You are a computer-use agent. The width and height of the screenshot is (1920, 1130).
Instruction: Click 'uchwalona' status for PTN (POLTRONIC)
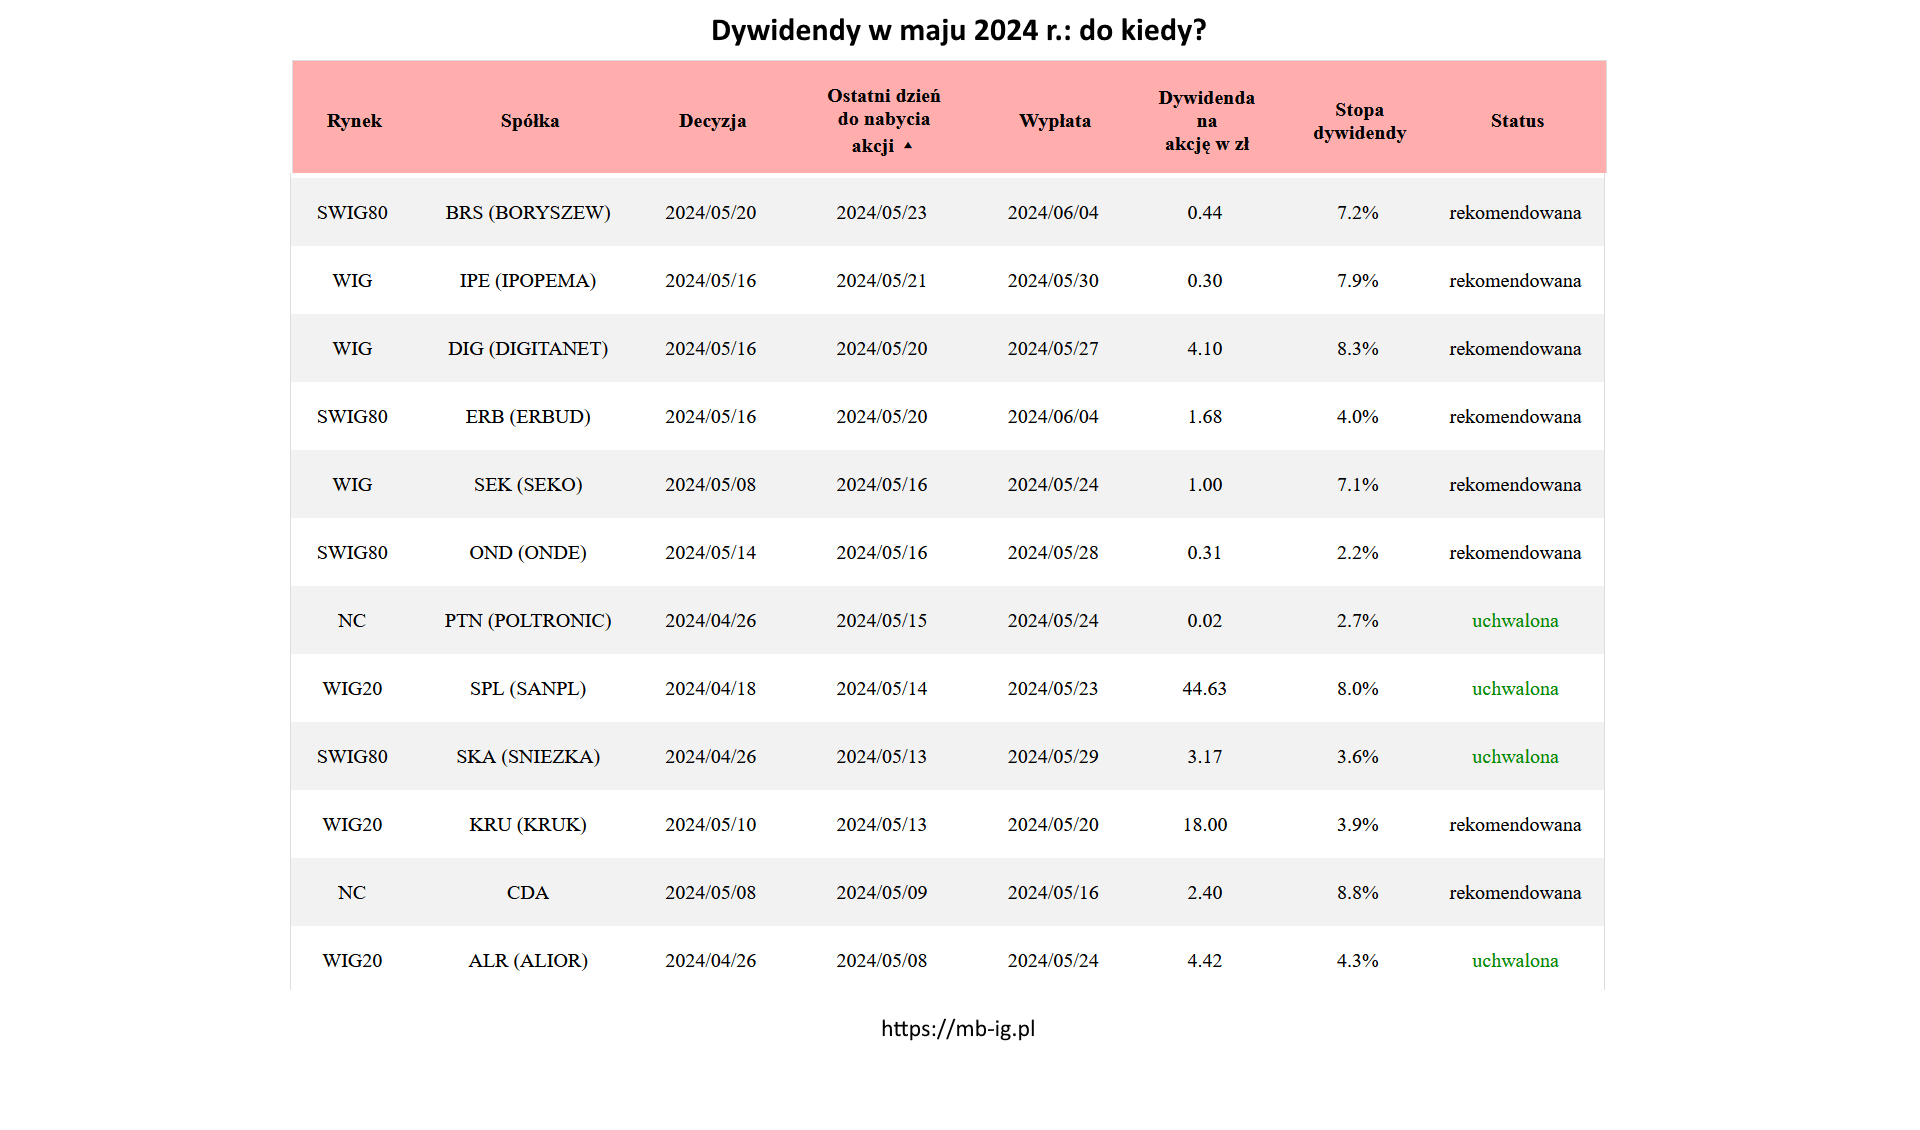coord(1514,621)
